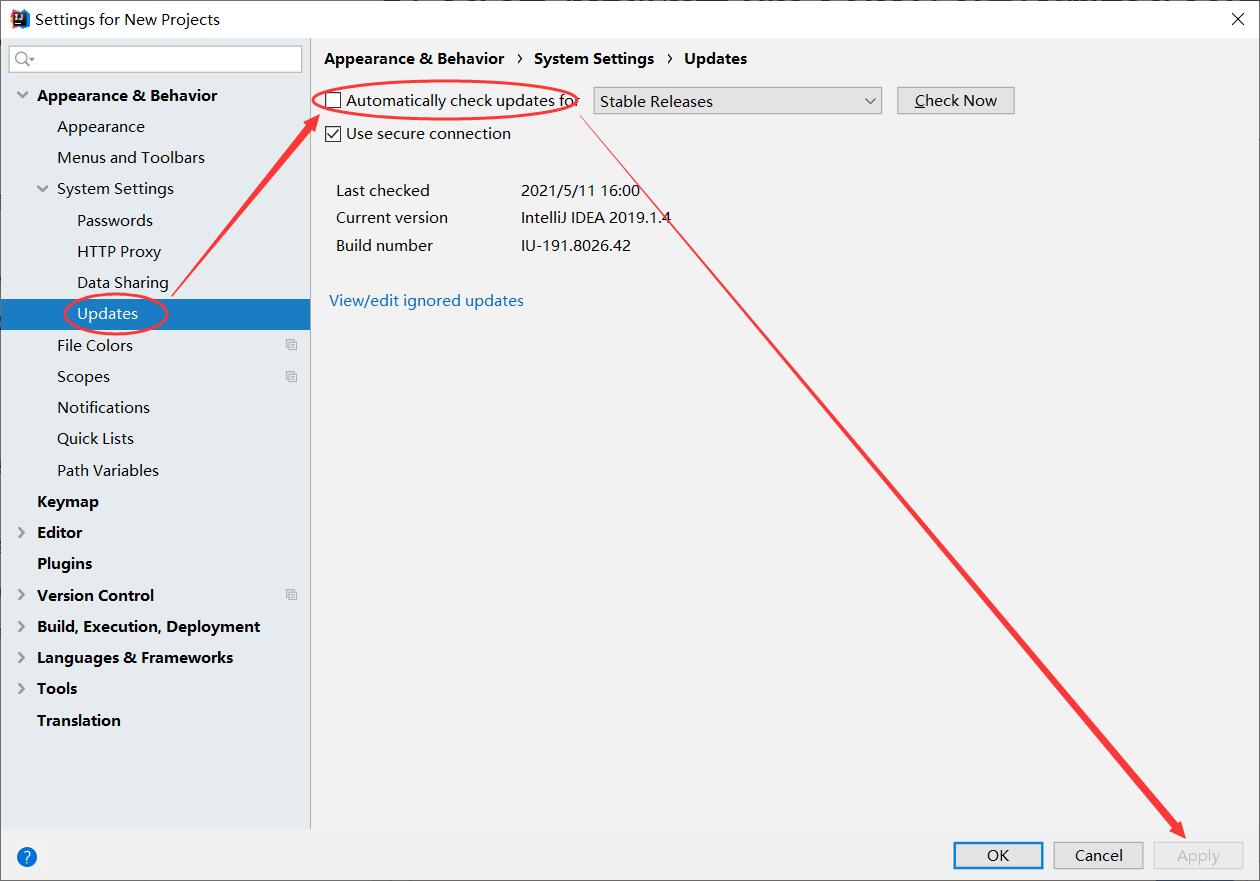This screenshot has width=1260, height=881.
Task: Click the IntelliJ logo in title bar
Action: coord(19,19)
